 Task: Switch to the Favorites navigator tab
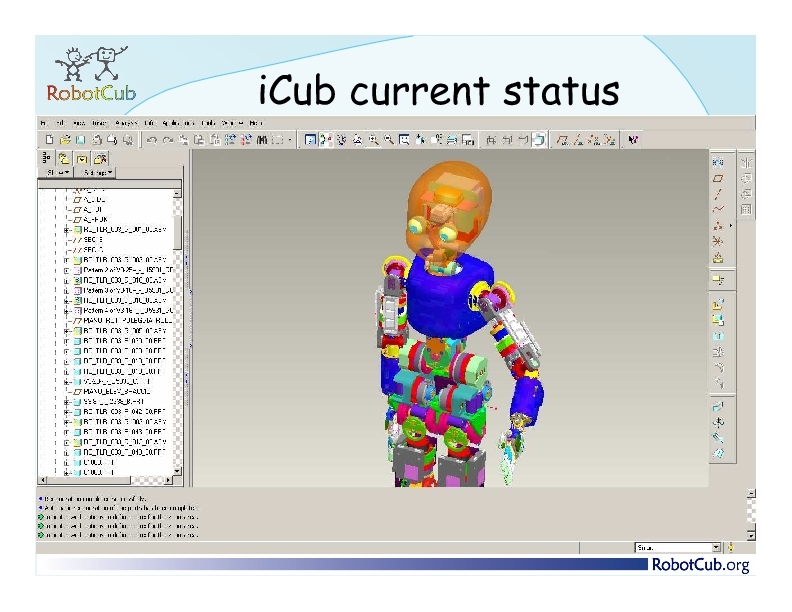82,159
